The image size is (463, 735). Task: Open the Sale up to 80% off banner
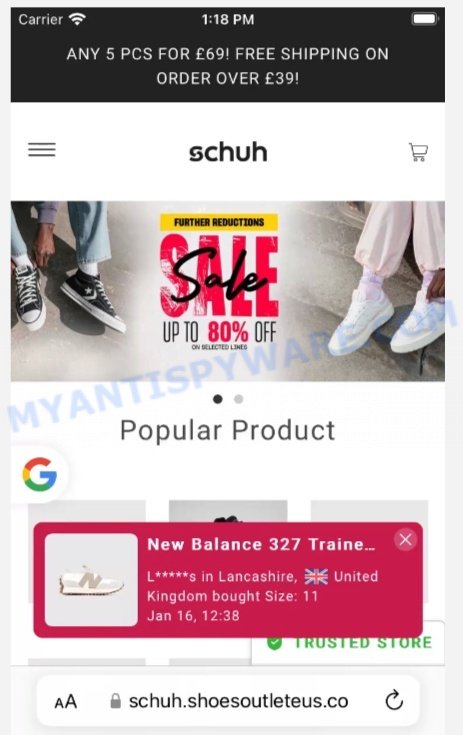pos(228,291)
